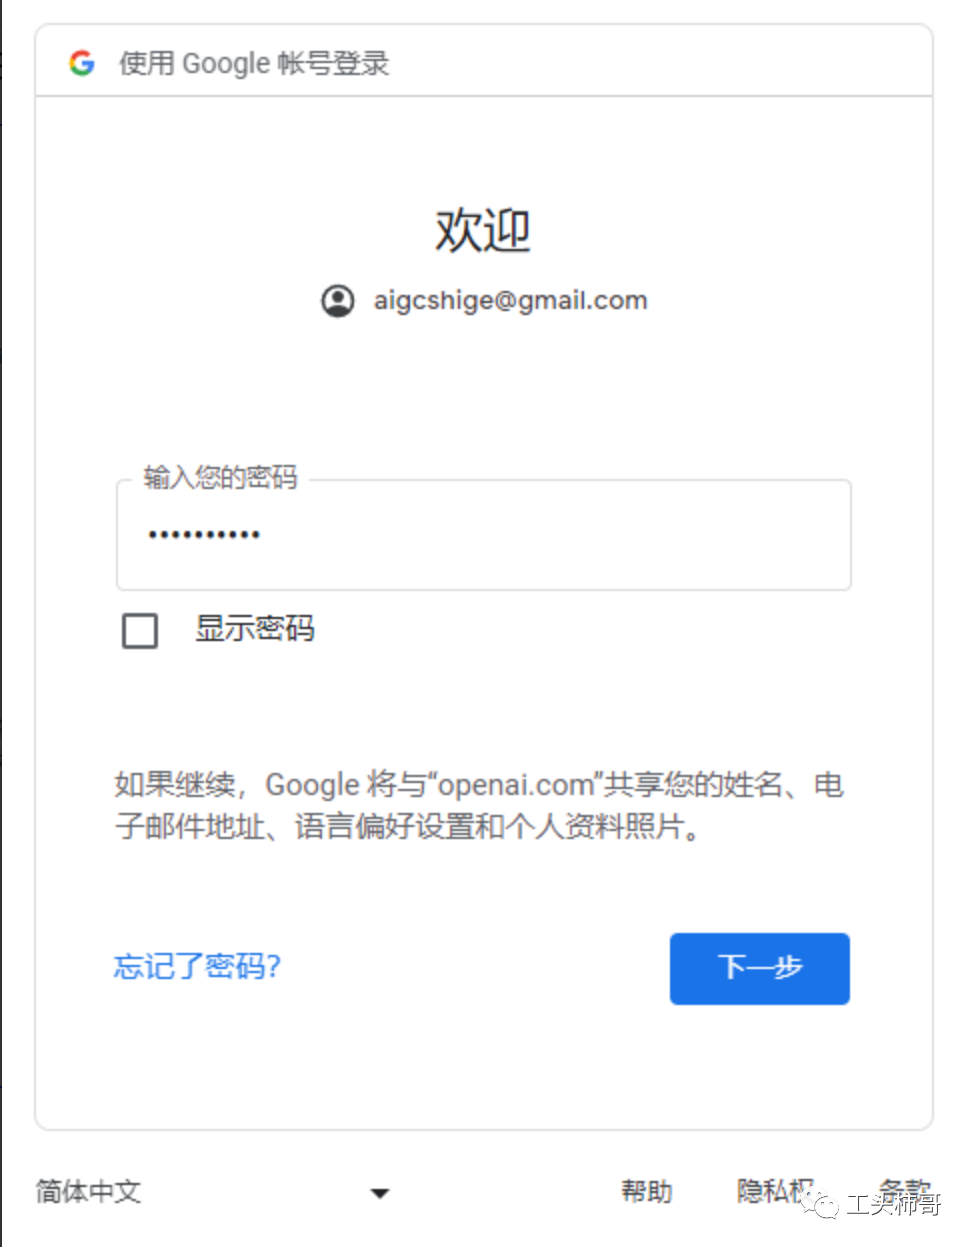Click the 使用 Google 帐号登录 header text
This screenshot has height=1247, width=973.
(254, 63)
